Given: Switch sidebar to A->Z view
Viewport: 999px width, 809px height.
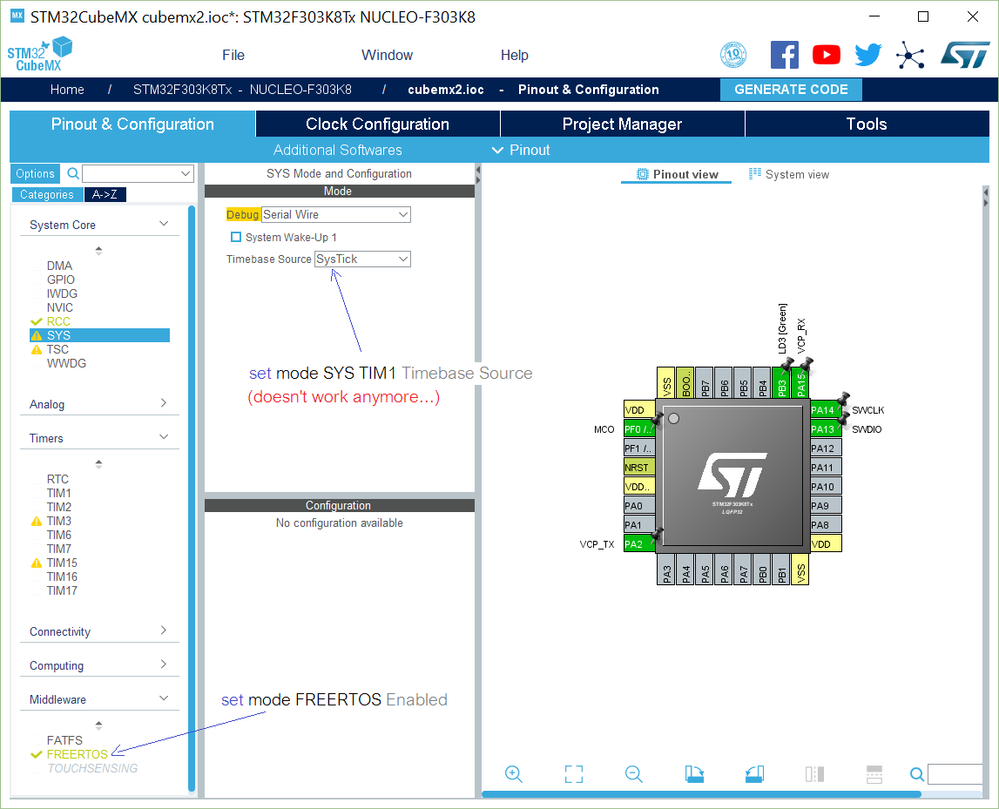Looking at the screenshot, I should [x=104, y=194].
